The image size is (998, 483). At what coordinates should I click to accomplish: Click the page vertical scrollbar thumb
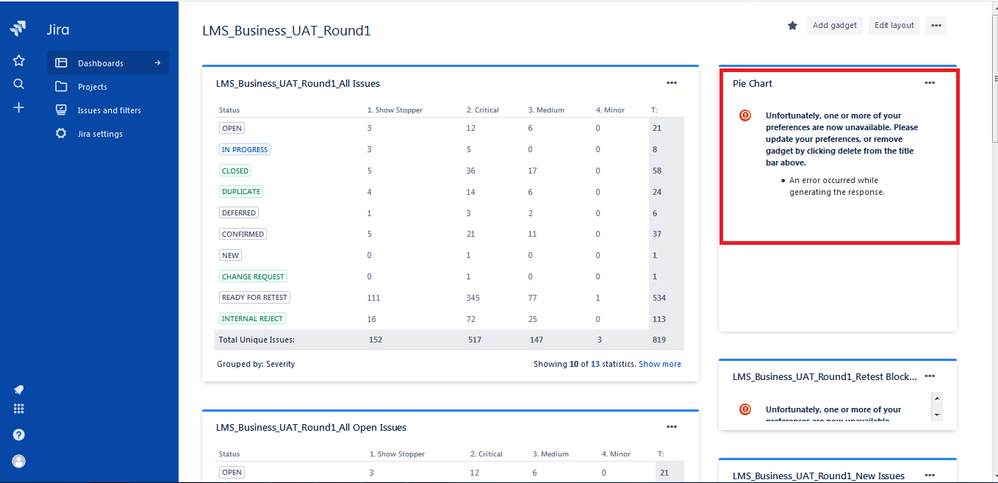994,78
